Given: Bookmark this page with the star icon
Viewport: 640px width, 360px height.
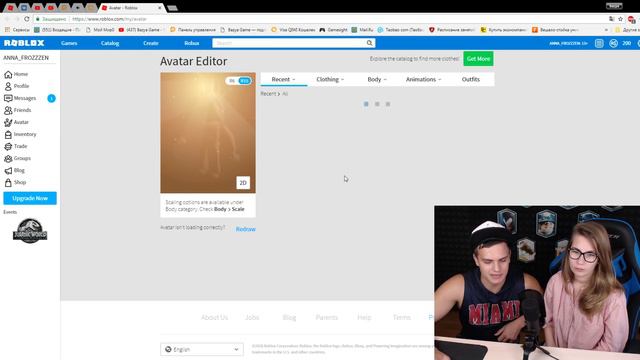Looking at the screenshot, I should 620,19.
